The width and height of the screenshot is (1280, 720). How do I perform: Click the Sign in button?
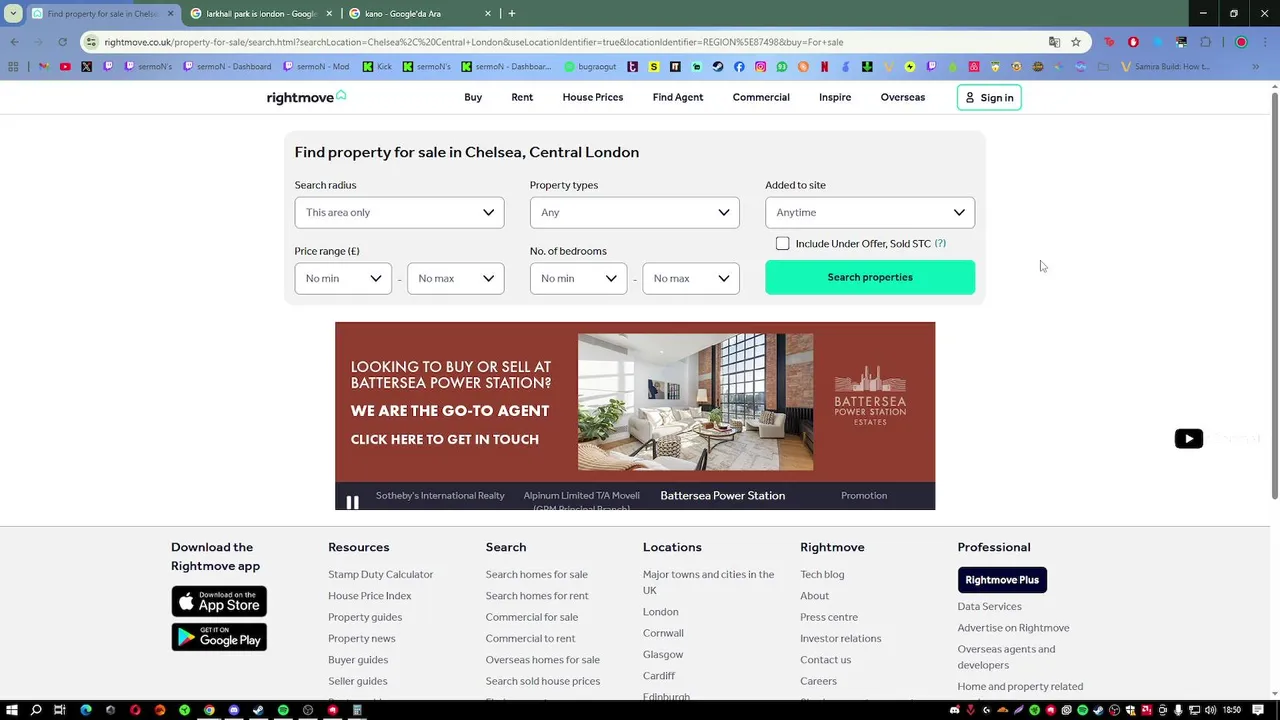pos(989,97)
